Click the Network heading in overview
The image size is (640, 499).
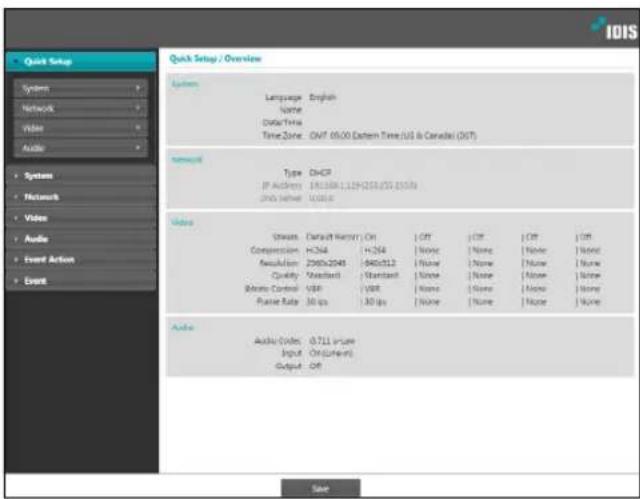(x=187, y=160)
